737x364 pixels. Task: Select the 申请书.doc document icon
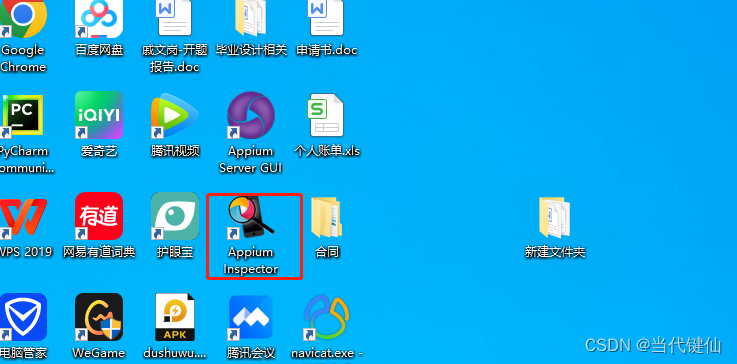(326, 18)
